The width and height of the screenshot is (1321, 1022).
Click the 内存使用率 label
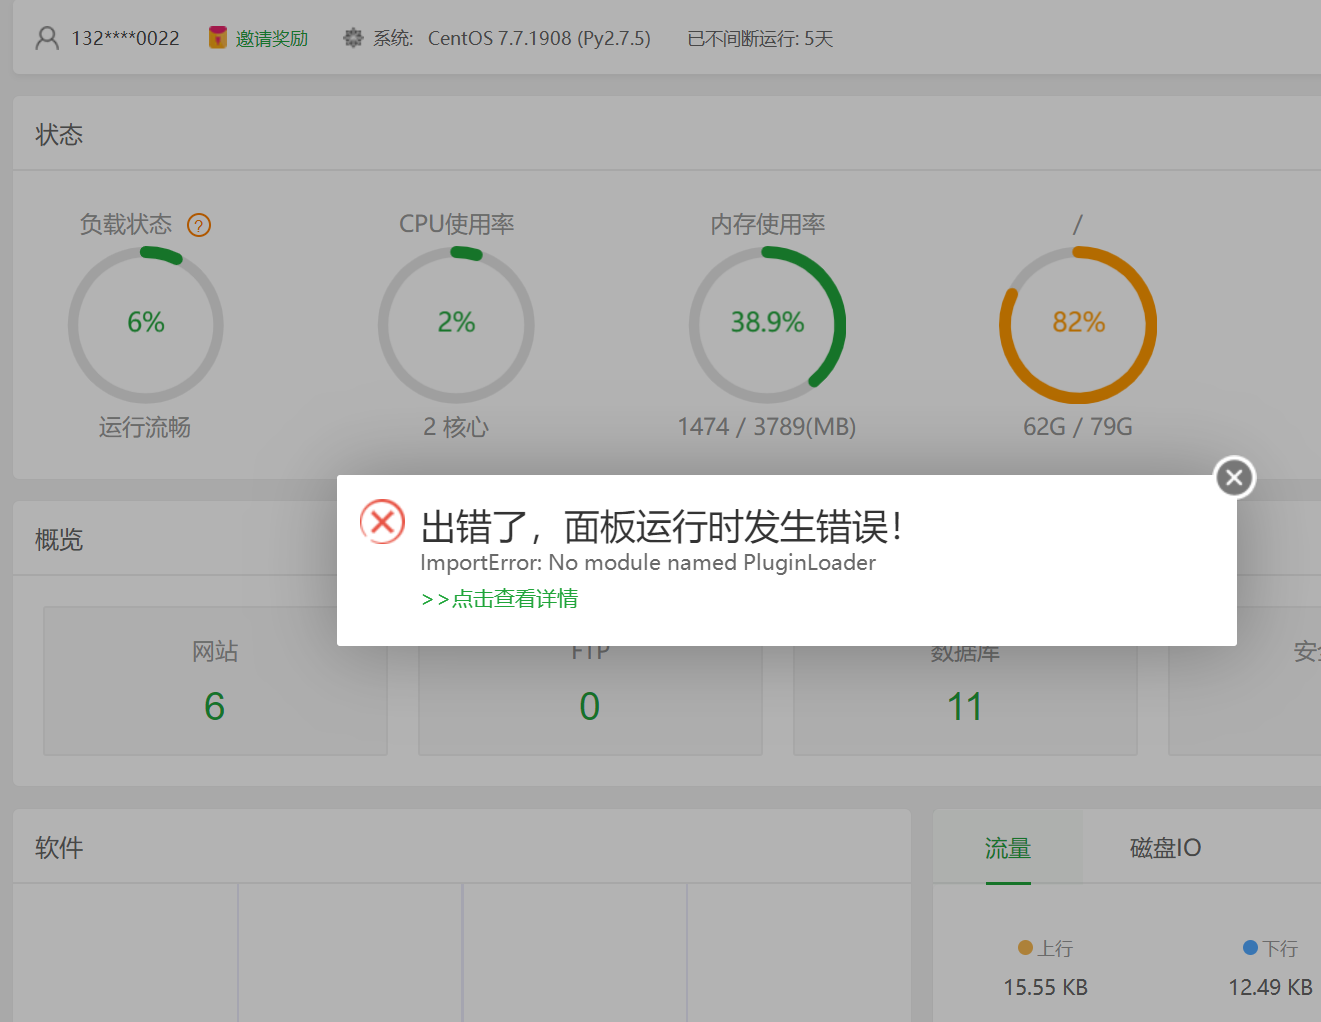click(768, 224)
